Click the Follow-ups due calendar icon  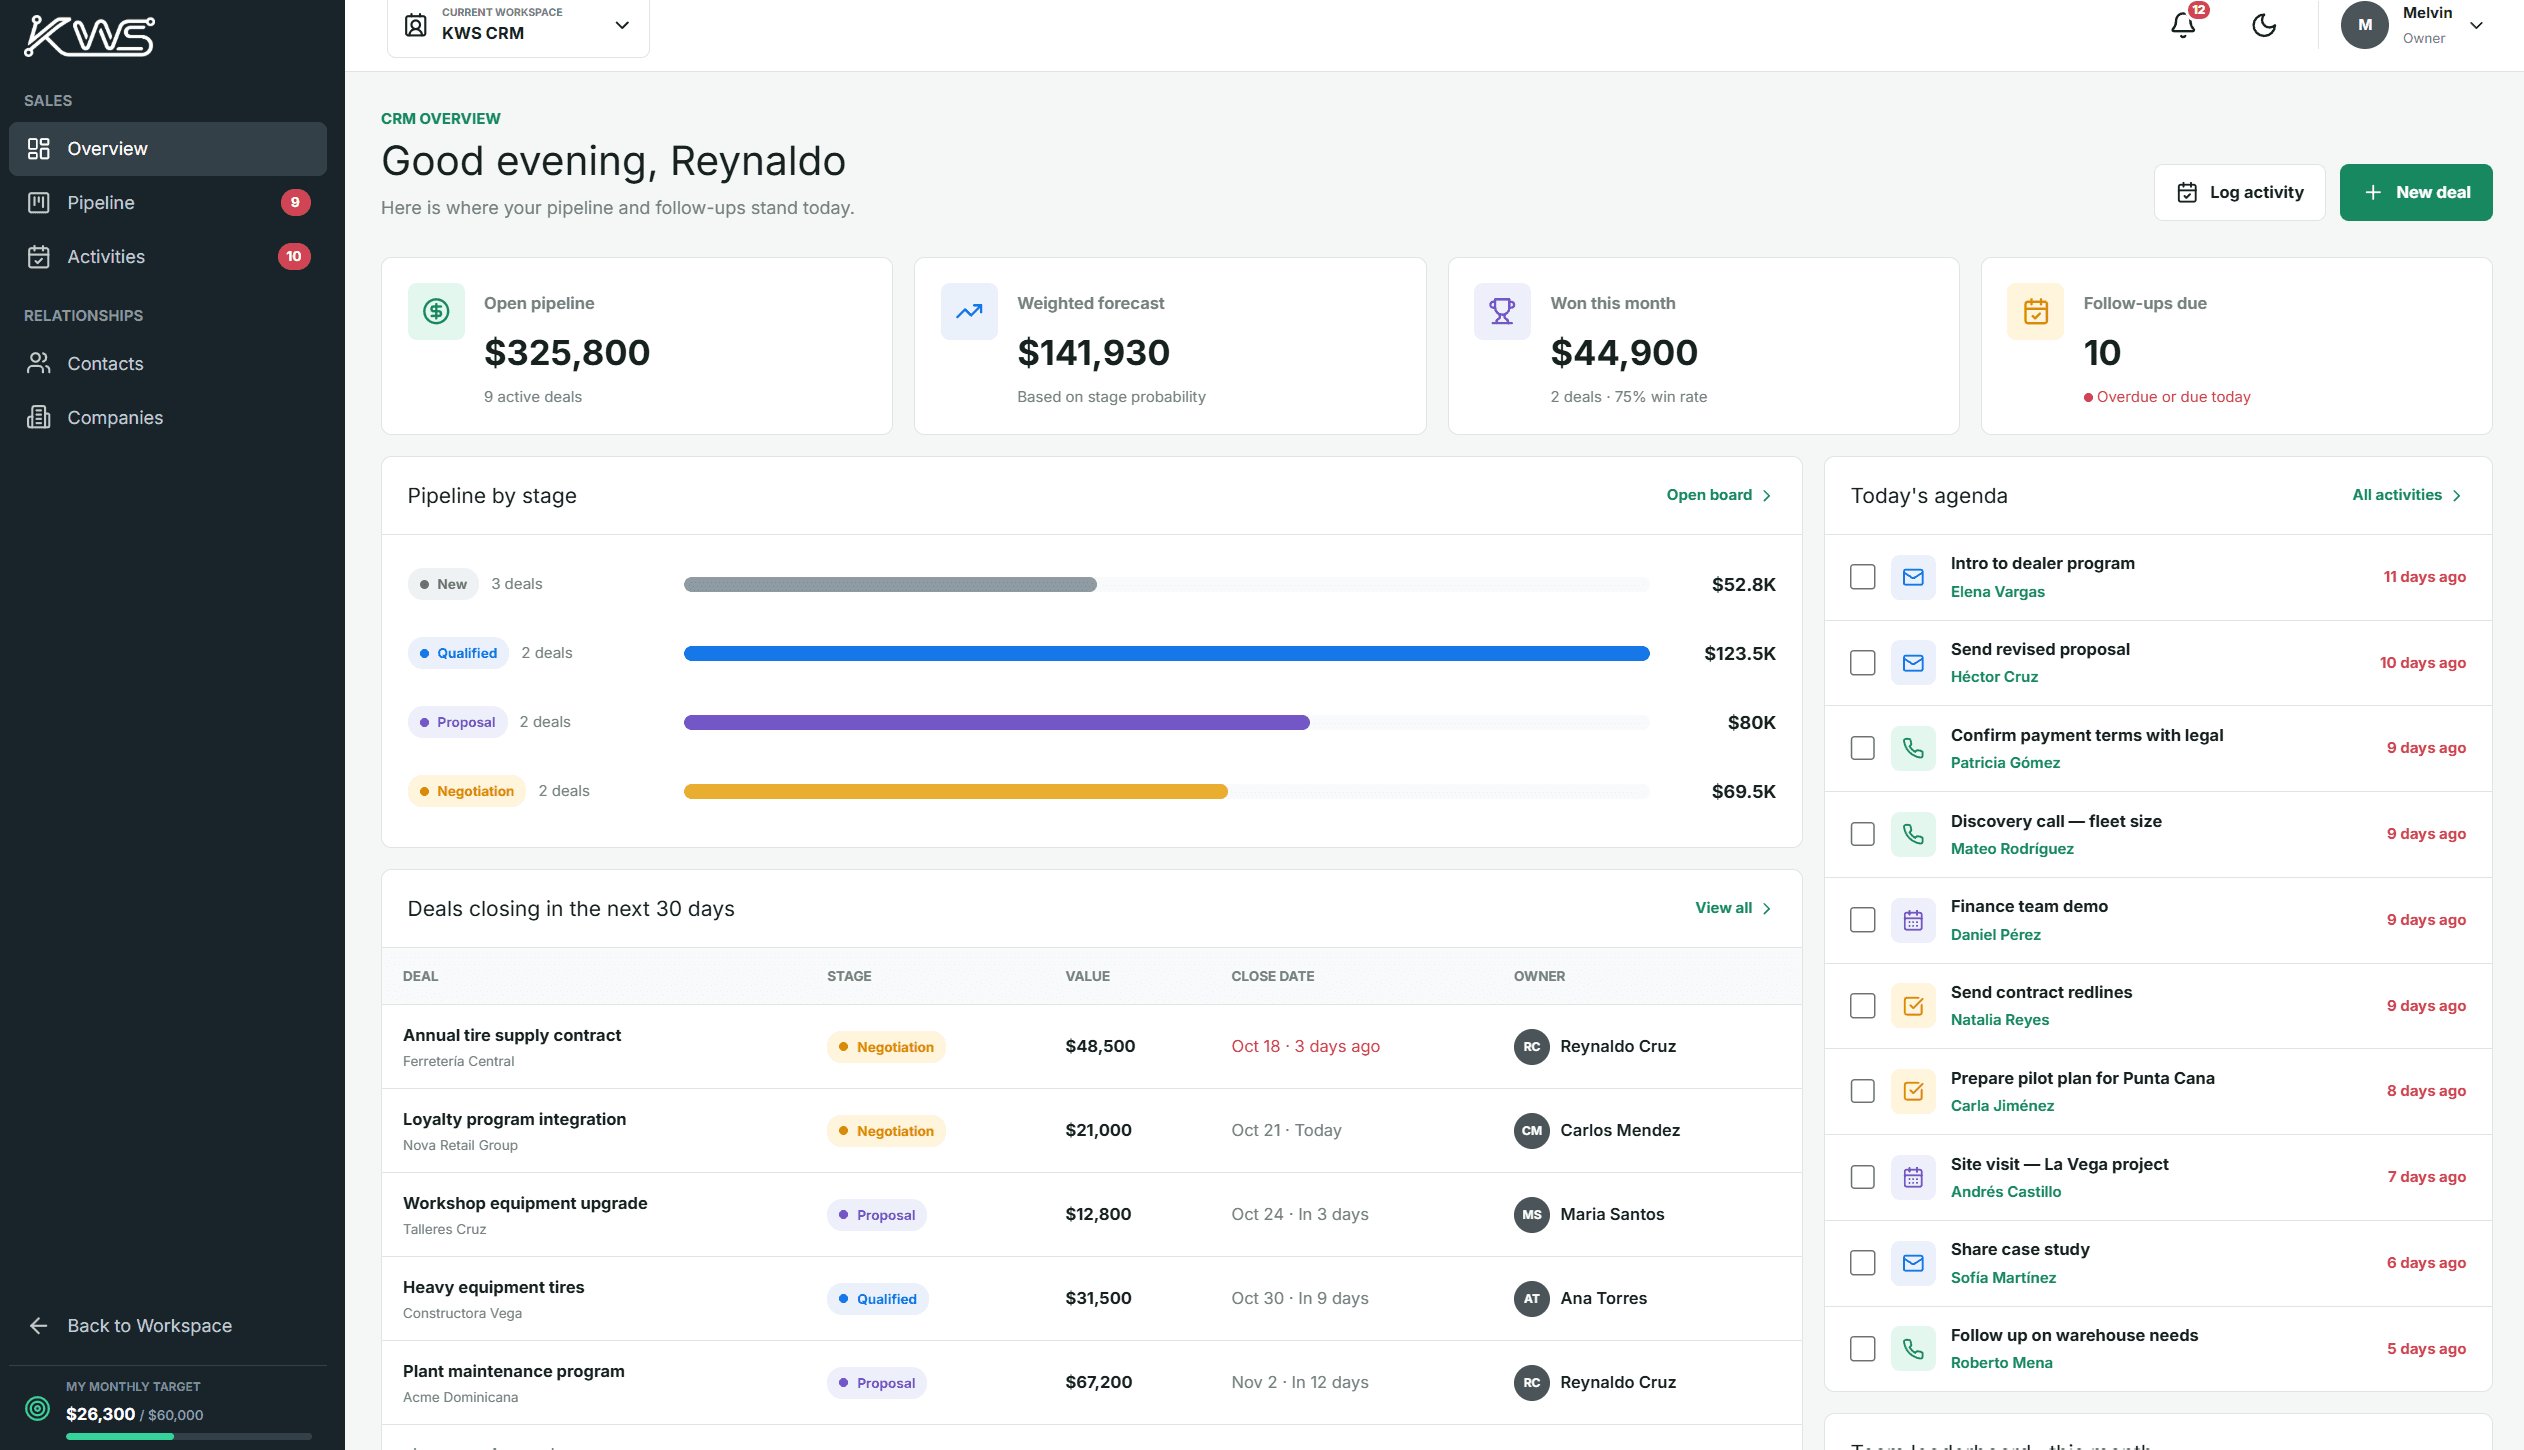[x=2035, y=311]
